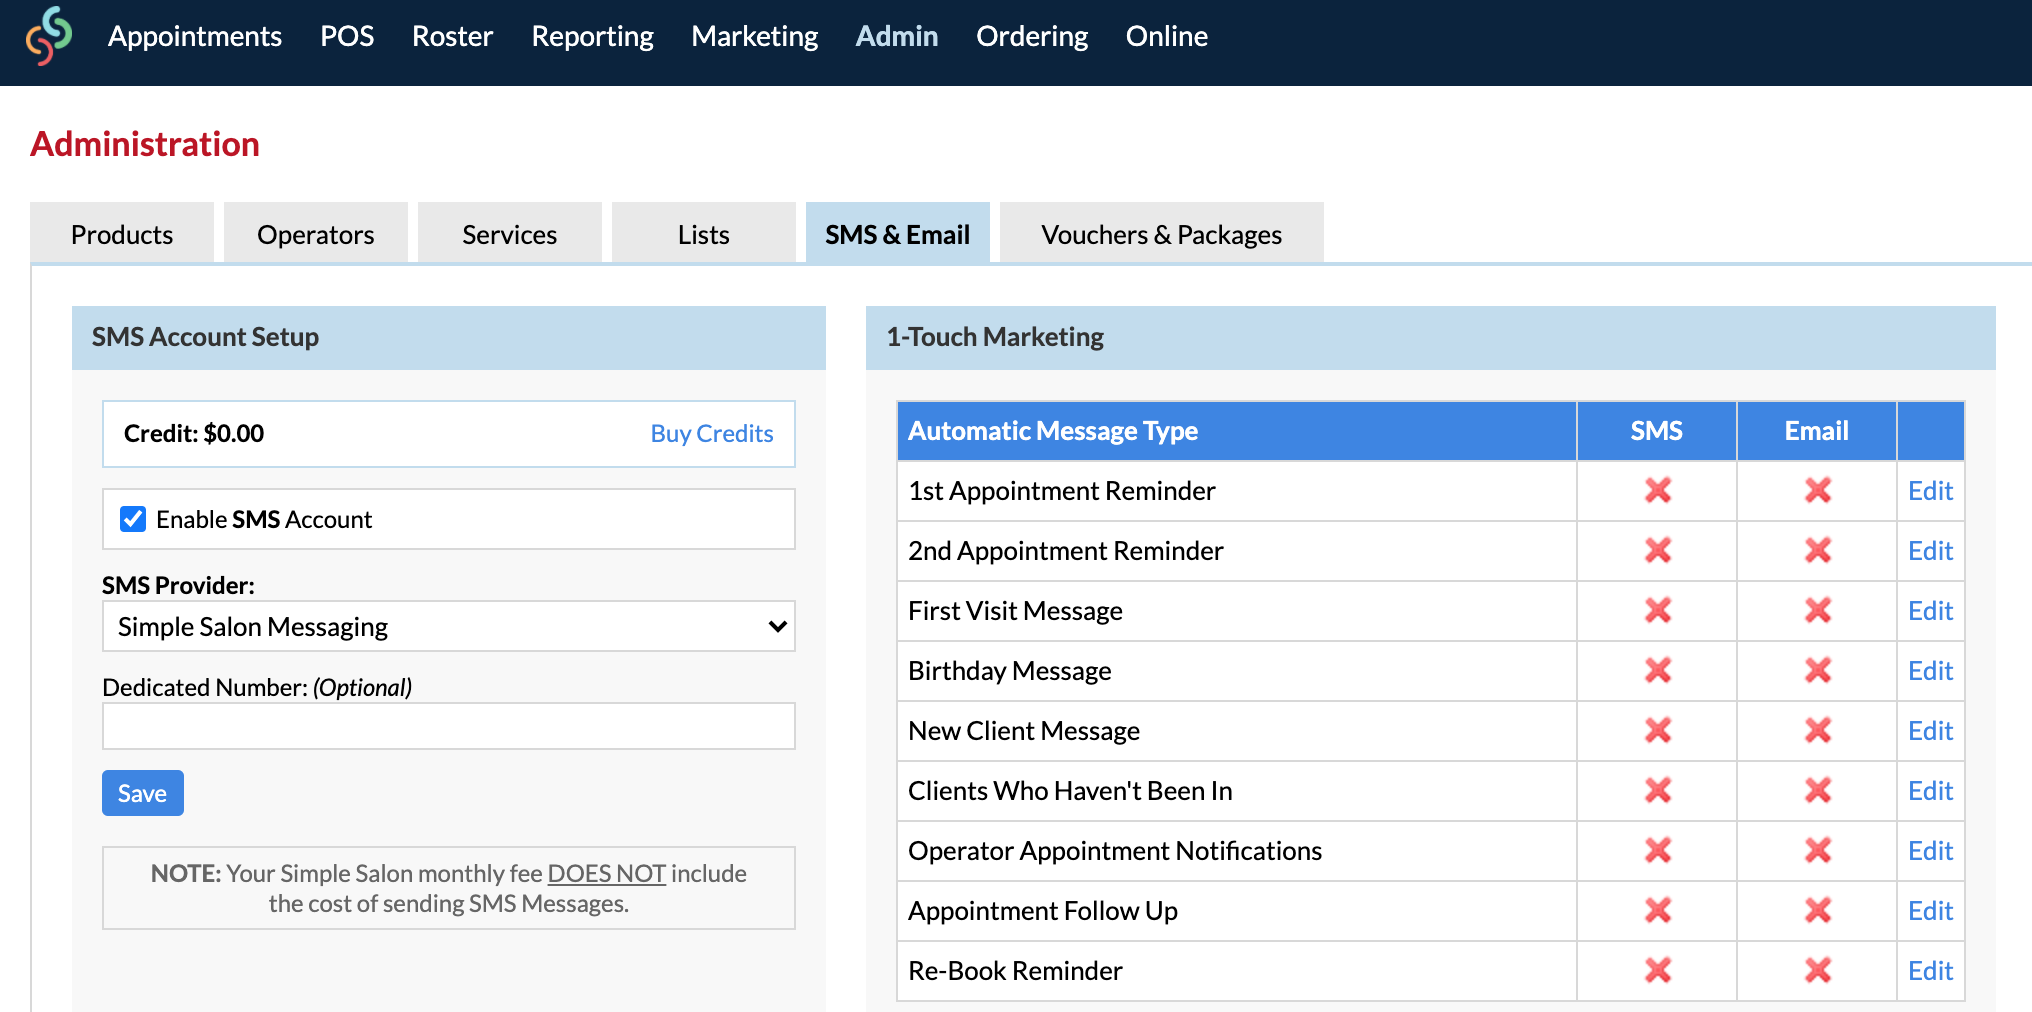Edit the 2nd Appointment Reminder message
This screenshot has height=1012, width=2032.
(x=1930, y=550)
